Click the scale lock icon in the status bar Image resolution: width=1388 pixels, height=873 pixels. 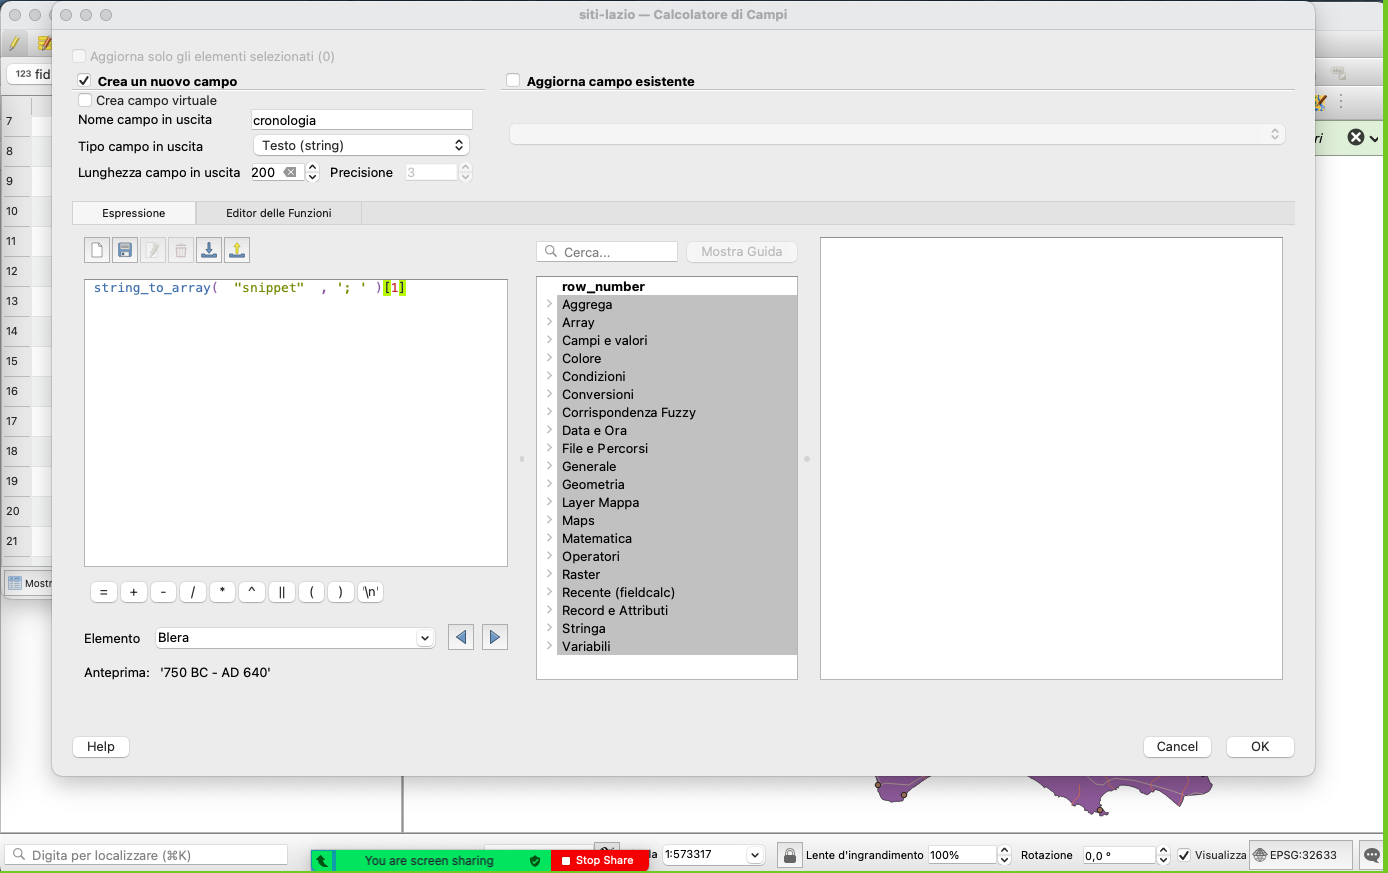(790, 855)
